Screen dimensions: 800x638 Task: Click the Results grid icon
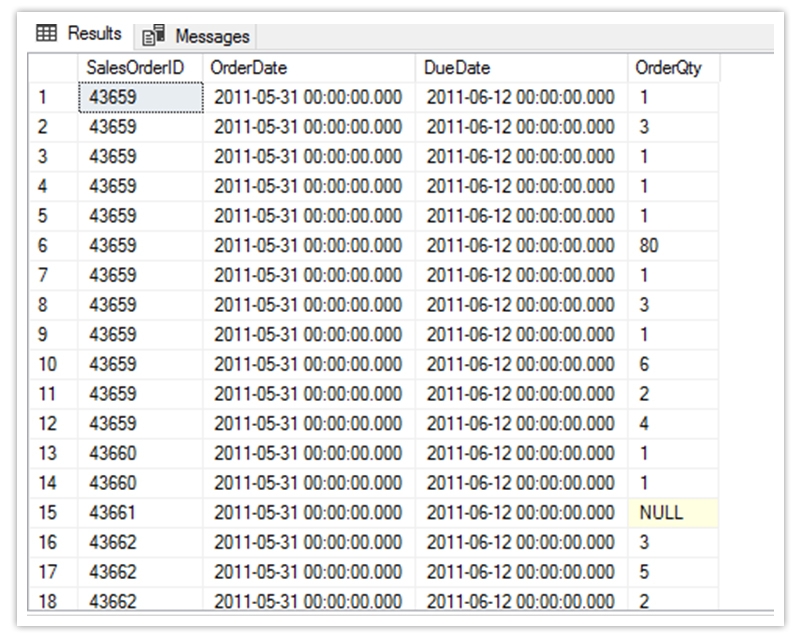point(46,34)
